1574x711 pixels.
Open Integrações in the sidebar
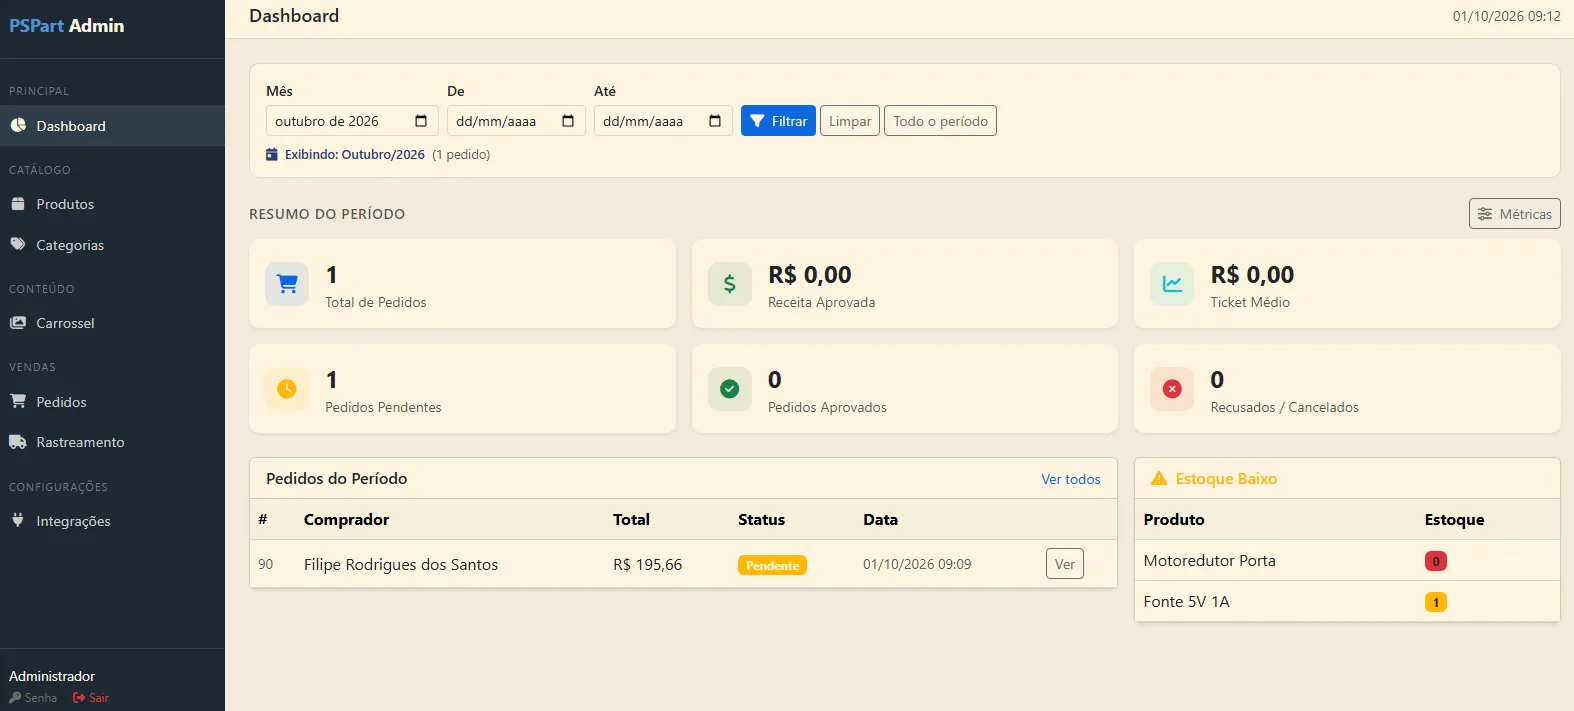coord(112,521)
